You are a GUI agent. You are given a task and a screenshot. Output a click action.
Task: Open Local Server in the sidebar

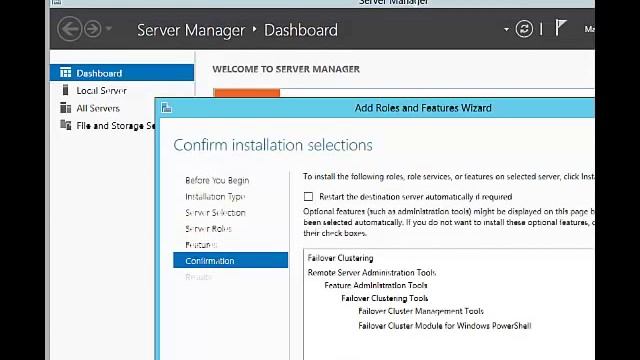tap(101, 91)
